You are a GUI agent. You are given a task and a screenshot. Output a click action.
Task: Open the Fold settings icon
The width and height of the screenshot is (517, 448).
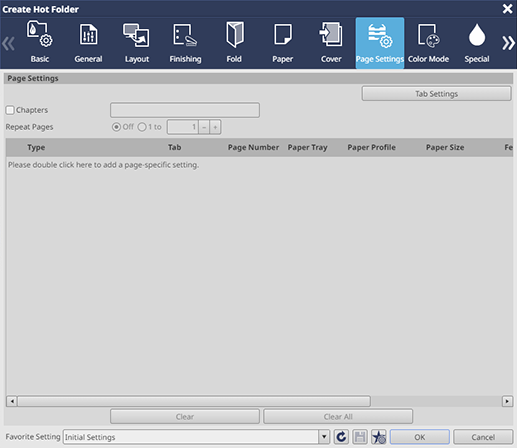coord(234,35)
